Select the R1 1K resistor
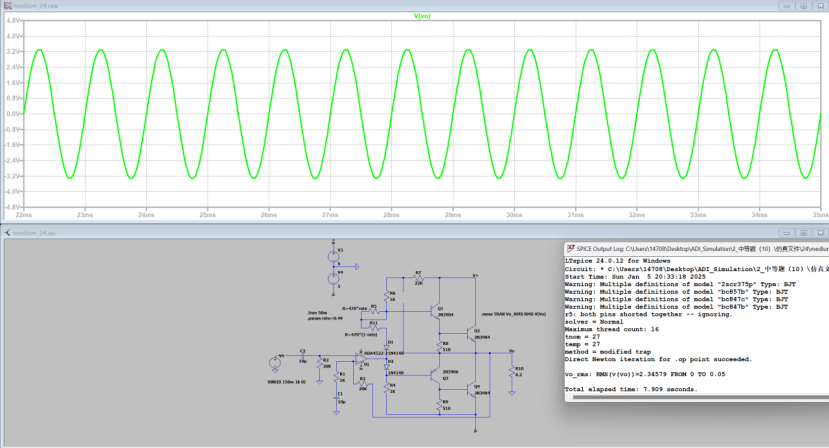 336,377
